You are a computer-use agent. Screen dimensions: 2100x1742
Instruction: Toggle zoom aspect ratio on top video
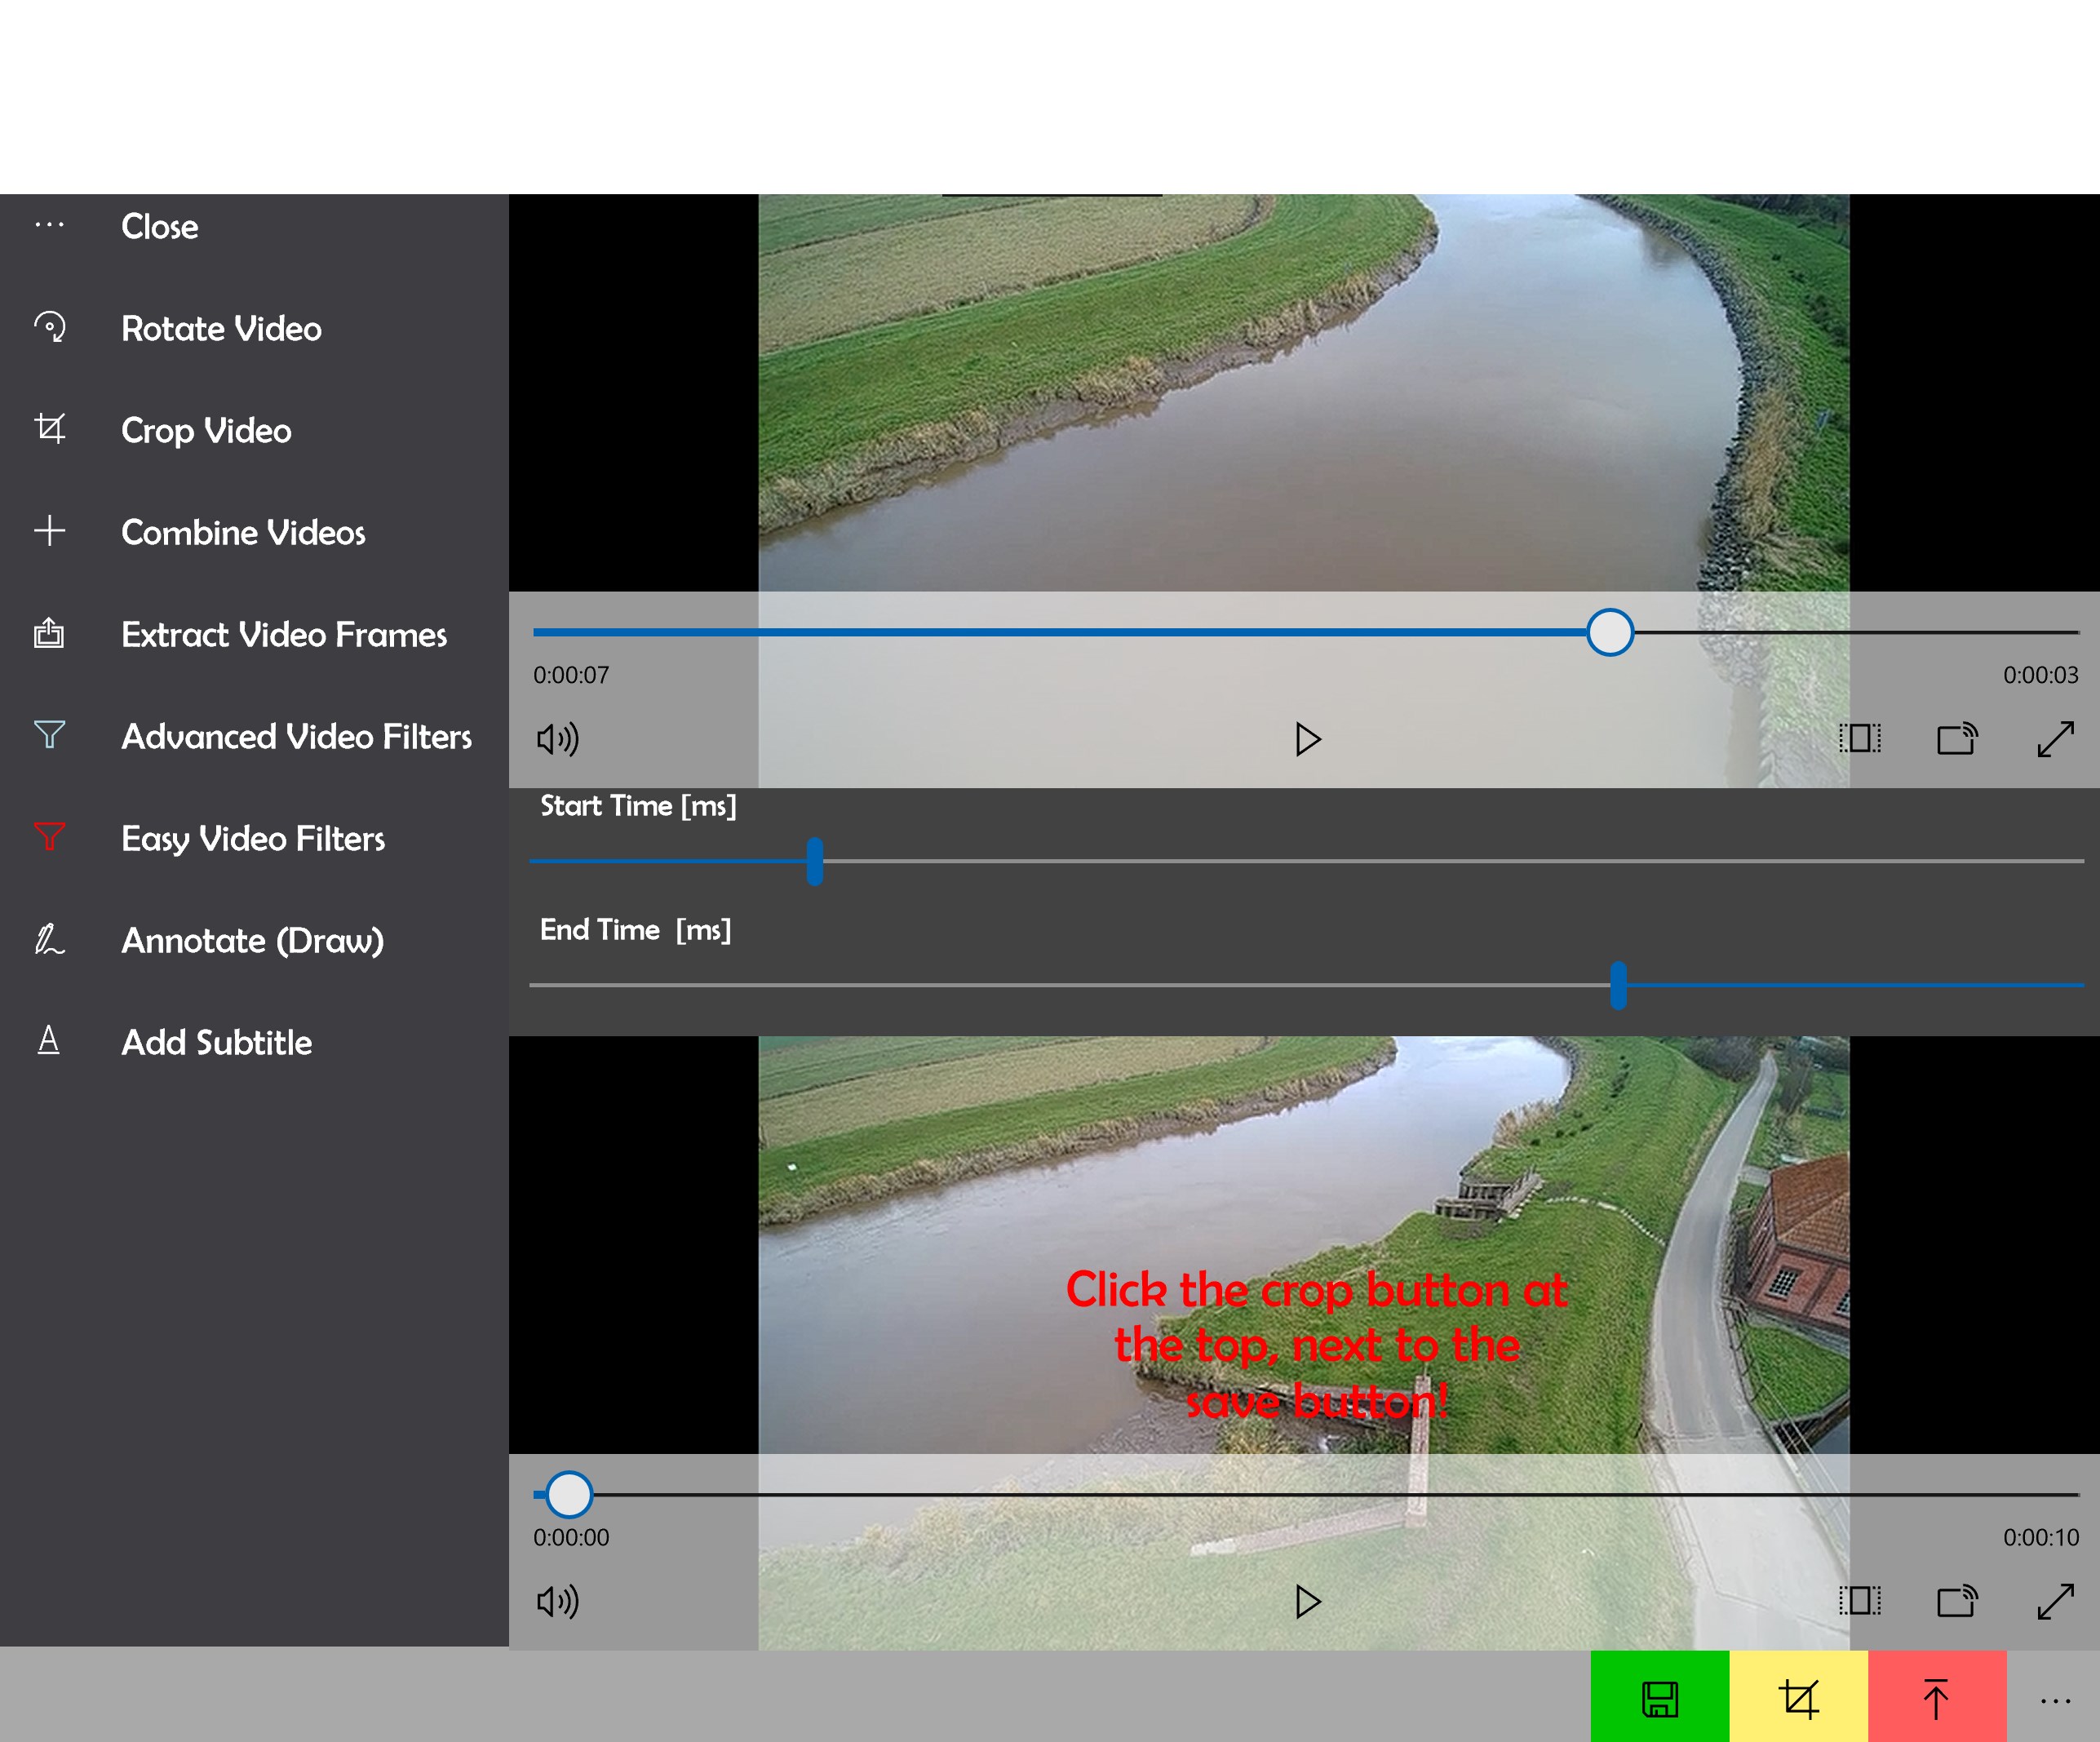(1859, 739)
